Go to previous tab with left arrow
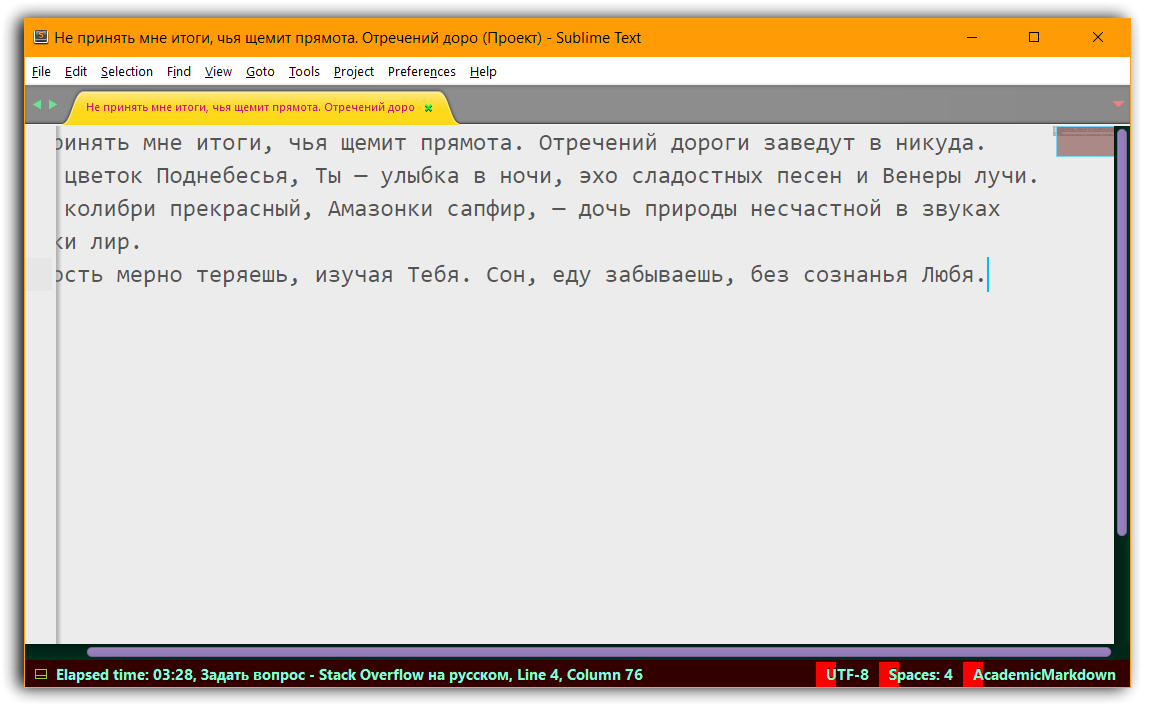1149x706 pixels. coord(37,105)
